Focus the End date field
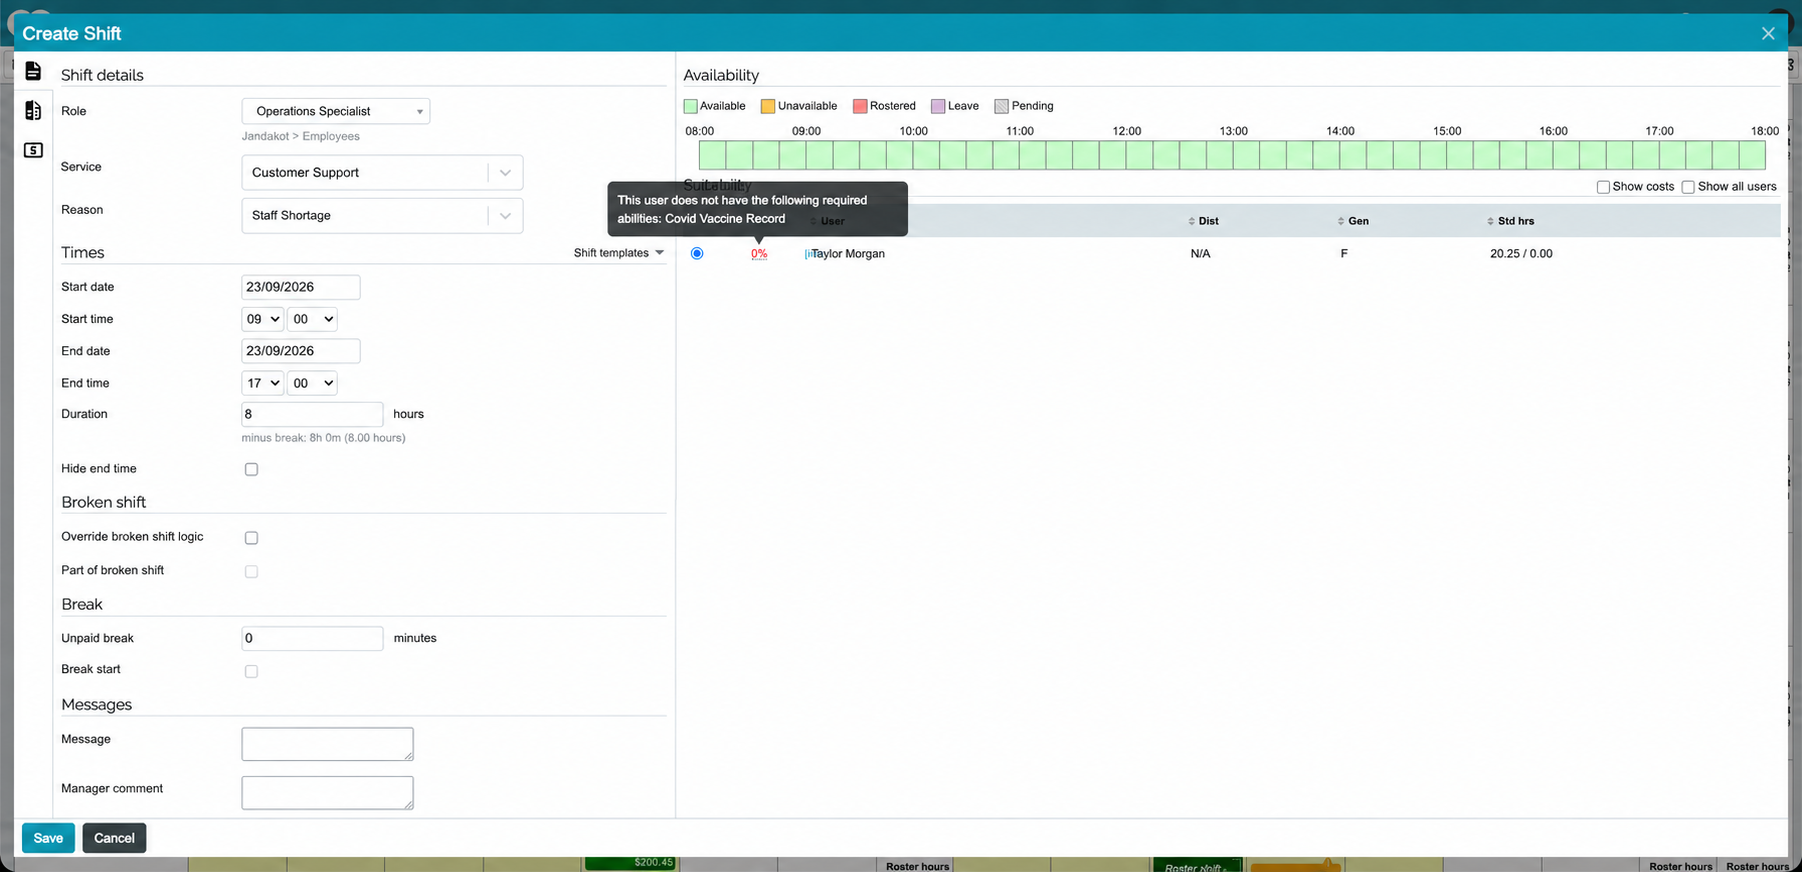 301,351
